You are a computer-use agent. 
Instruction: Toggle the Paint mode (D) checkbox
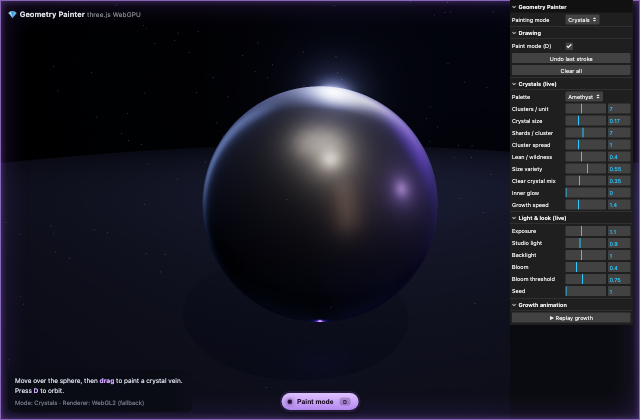[x=569, y=46]
